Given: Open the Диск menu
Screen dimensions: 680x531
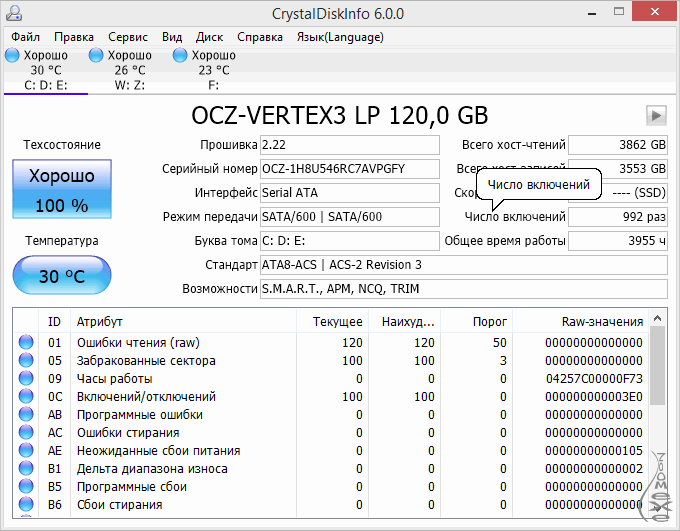Looking at the screenshot, I should (x=209, y=37).
